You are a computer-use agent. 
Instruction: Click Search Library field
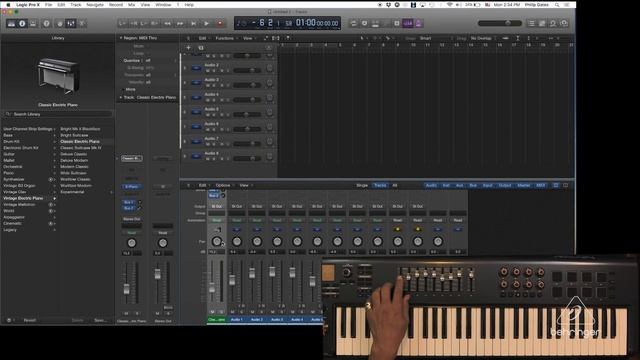click(58, 114)
